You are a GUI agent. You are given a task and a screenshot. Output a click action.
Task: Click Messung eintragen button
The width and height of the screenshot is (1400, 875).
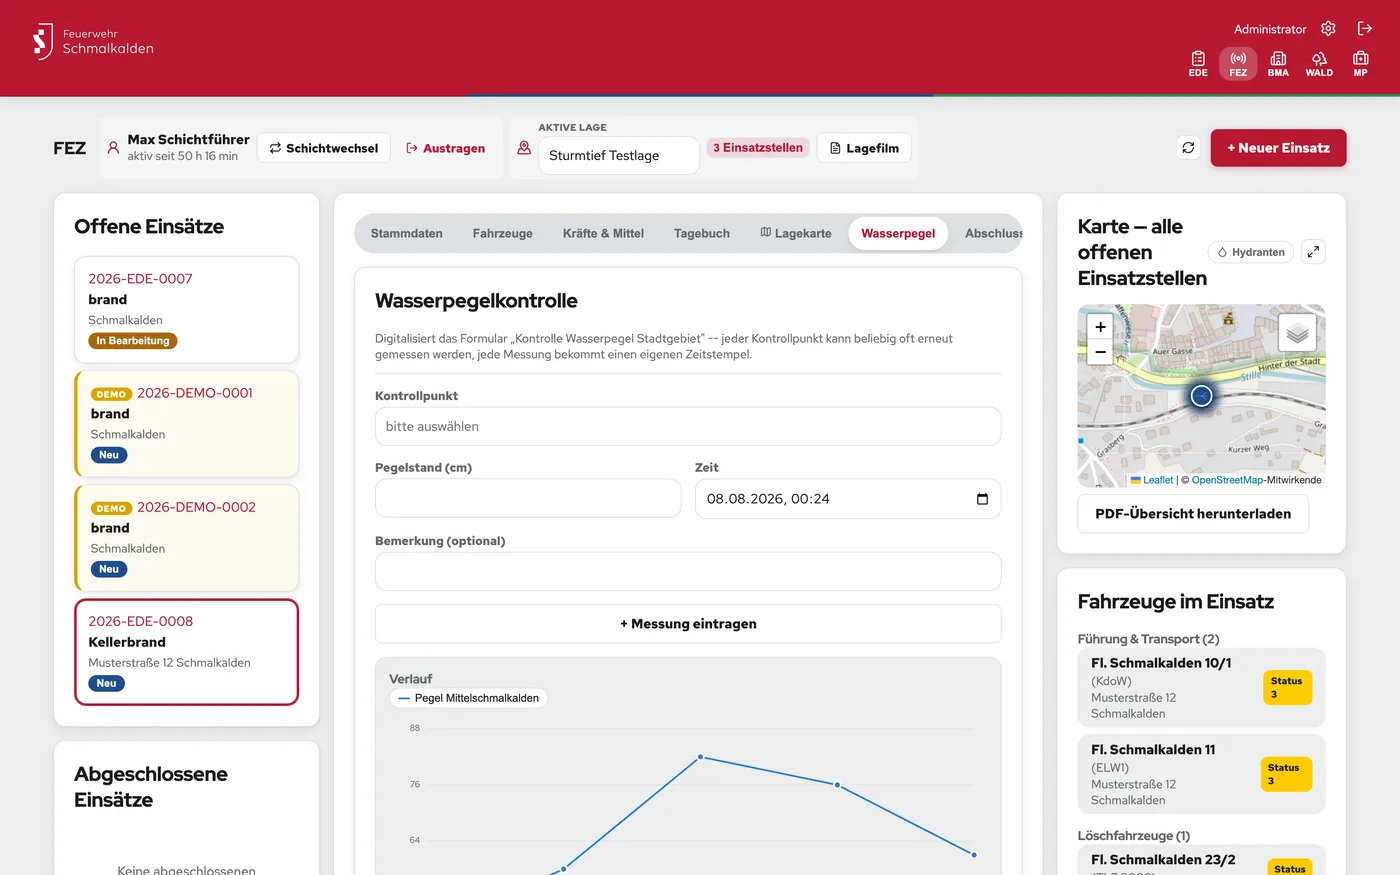coord(688,624)
